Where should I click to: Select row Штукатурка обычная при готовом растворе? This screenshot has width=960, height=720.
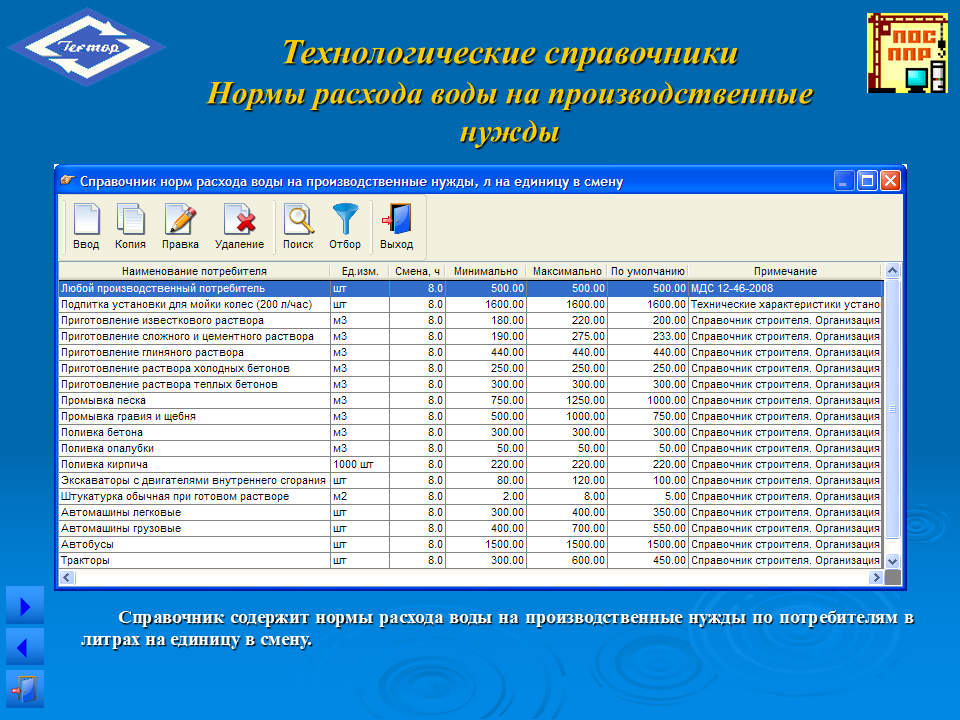click(x=470, y=496)
